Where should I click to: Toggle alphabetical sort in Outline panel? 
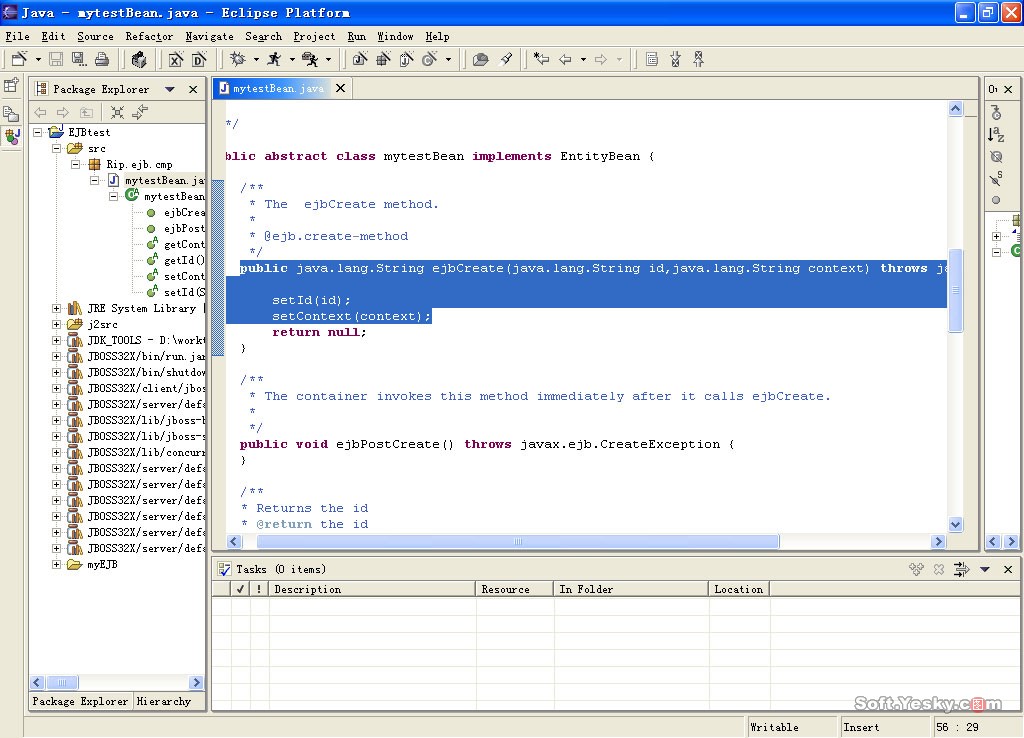pyautogui.click(x=996, y=134)
